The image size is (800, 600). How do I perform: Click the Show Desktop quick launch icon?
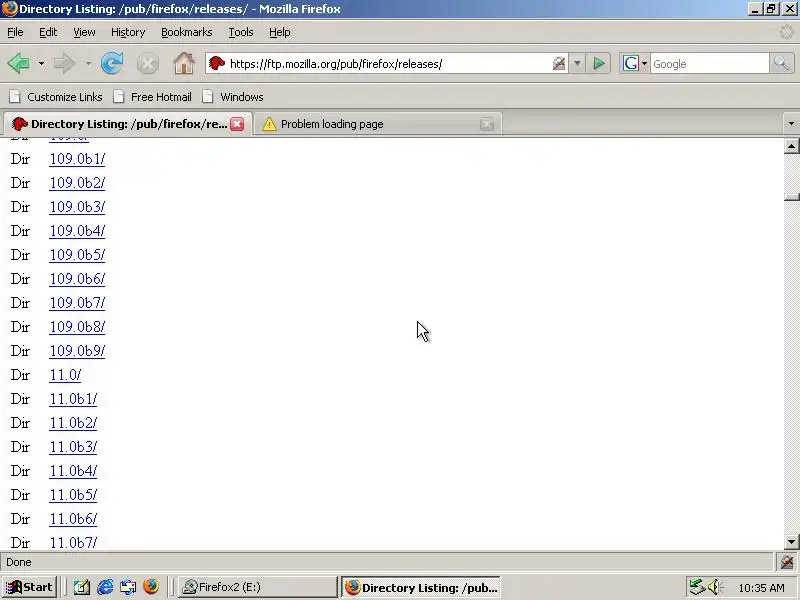pyautogui.click(x=82, y=587)
